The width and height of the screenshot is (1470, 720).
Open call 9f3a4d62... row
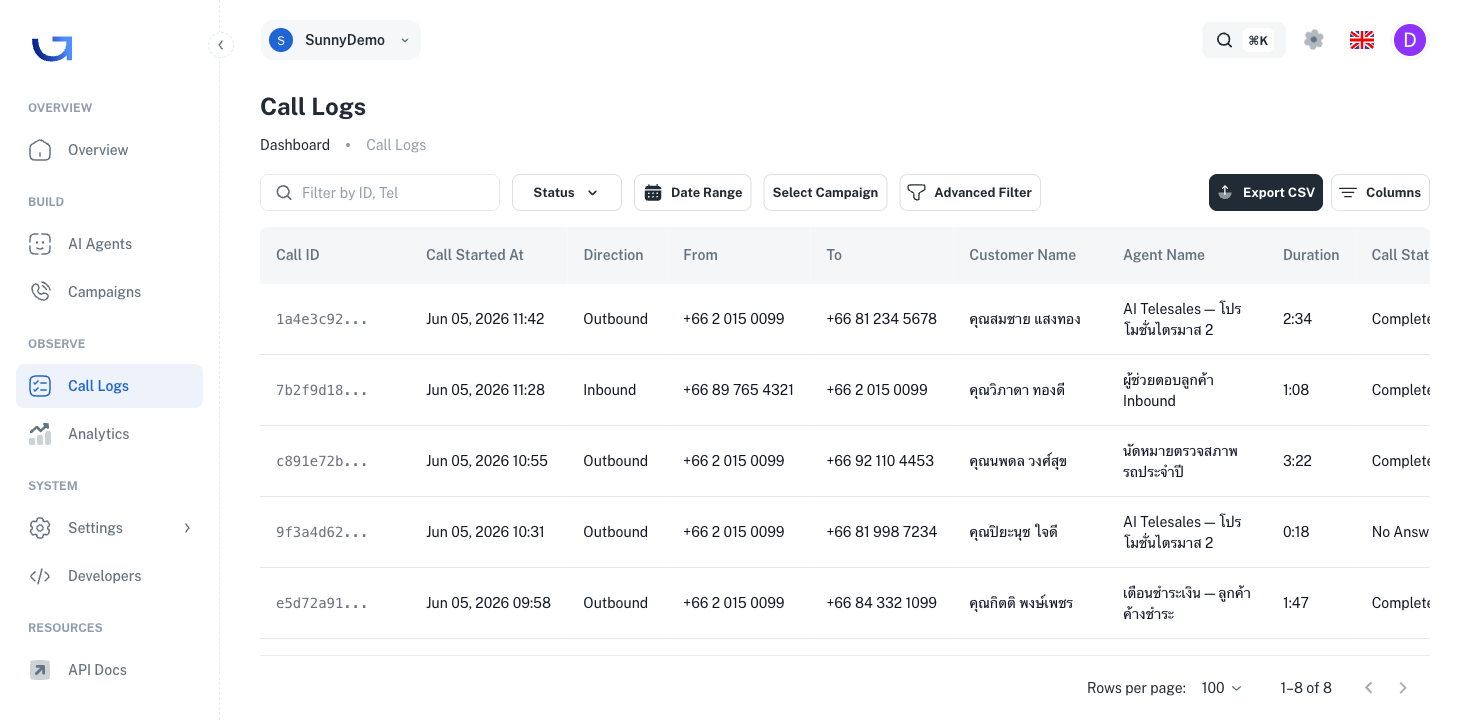pyautogui.click(x=845, y=532)
